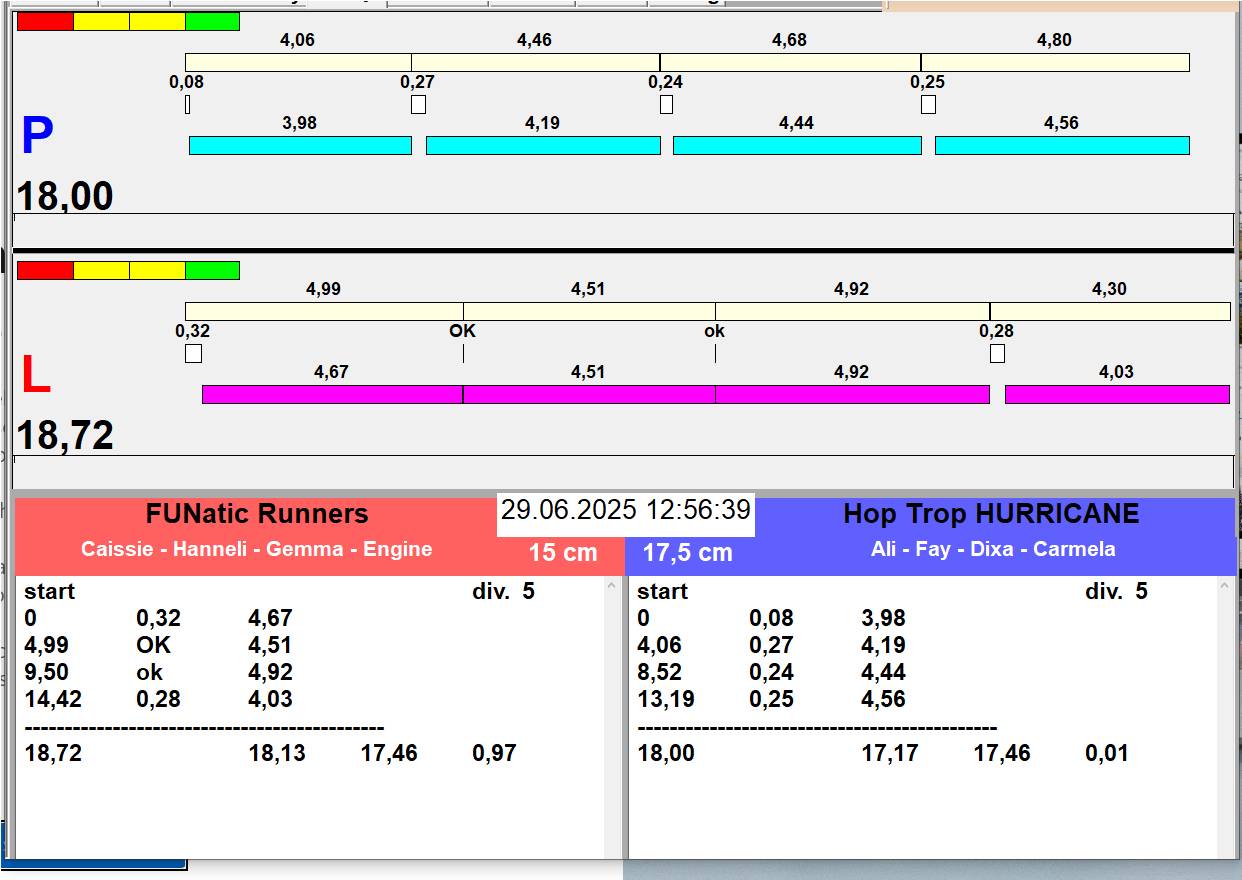
Task: Select the blue P lane letter
Action: coord(37,137)
